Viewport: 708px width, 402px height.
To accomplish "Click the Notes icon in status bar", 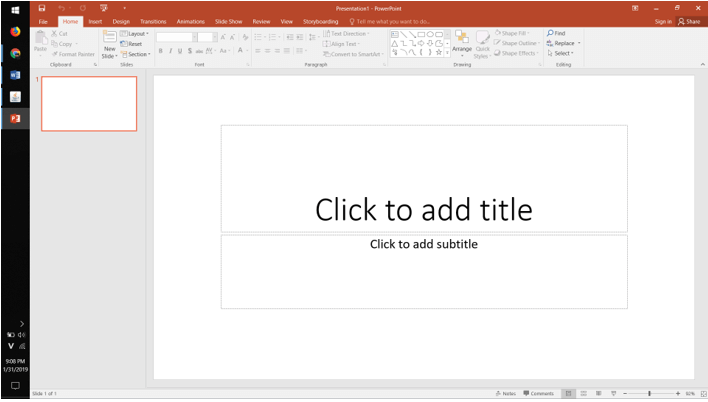I will coord(506,393).
